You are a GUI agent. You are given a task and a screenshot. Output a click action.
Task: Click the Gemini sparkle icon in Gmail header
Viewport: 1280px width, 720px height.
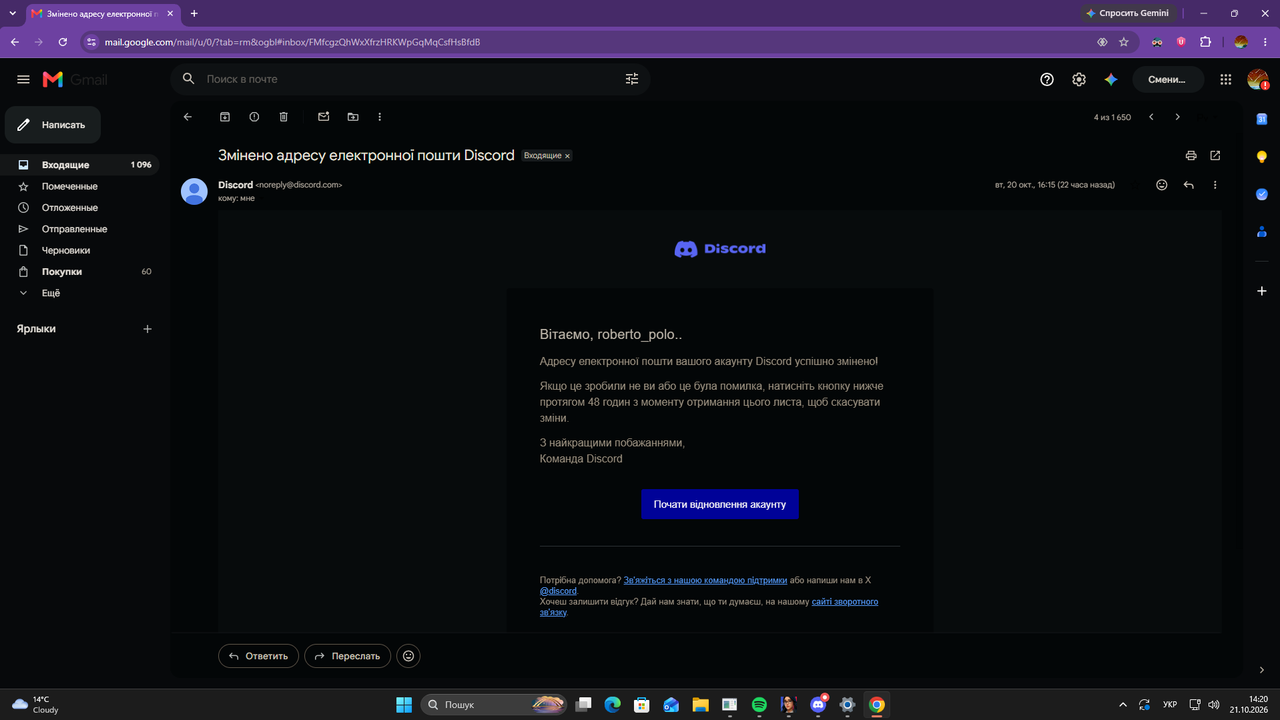pos(1110,79)
